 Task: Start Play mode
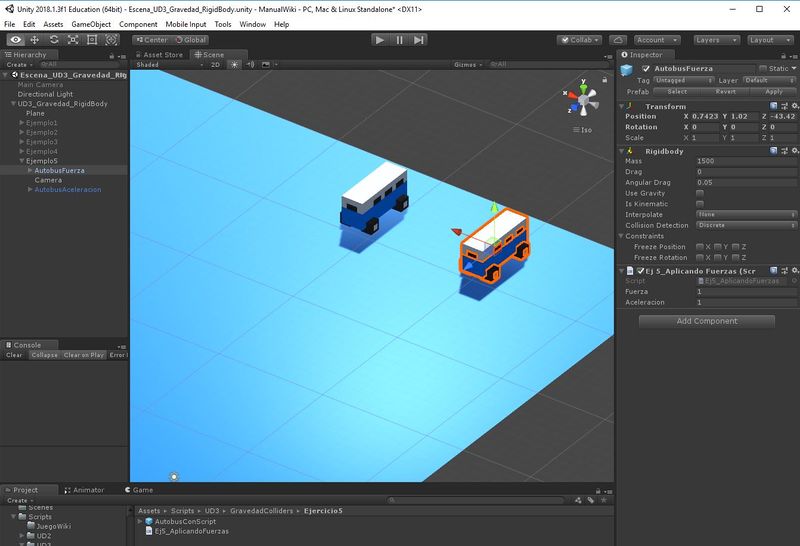tap(380, 40)
